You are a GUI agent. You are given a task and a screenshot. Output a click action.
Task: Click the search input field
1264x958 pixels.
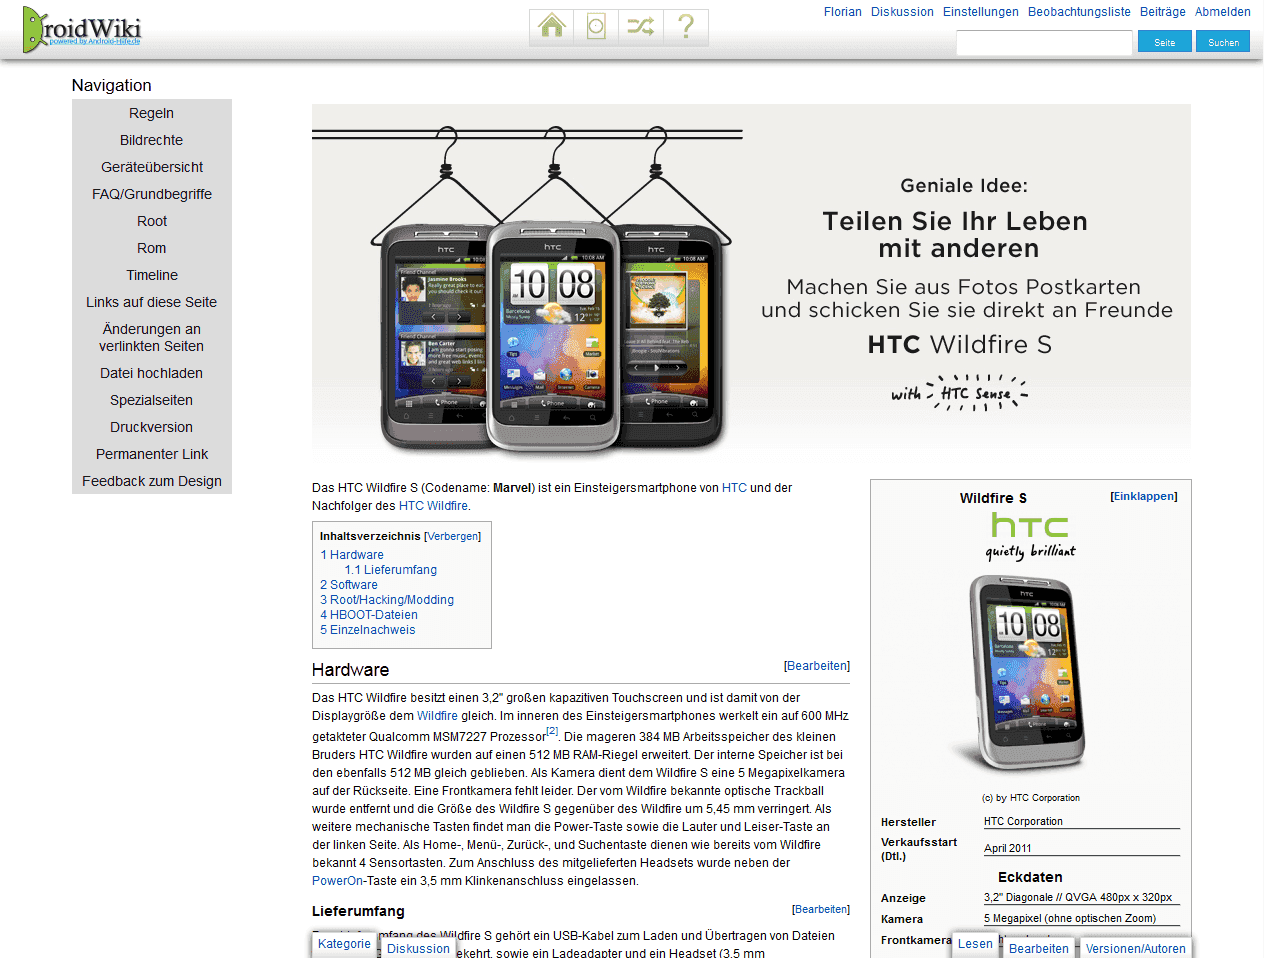click(1044, 42)
